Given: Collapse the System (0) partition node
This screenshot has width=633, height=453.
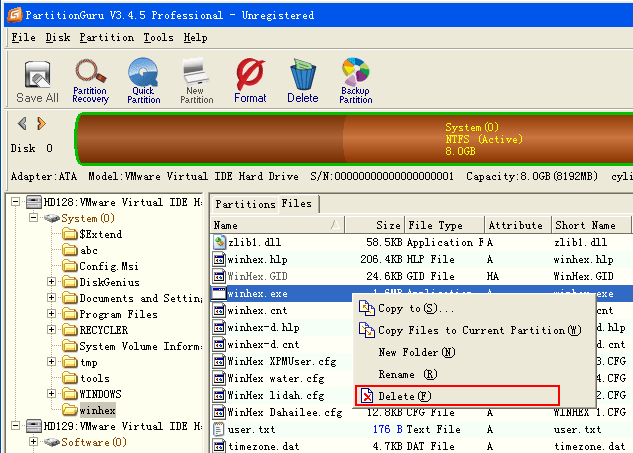Looking at the screenshot, I should [34, 218].
